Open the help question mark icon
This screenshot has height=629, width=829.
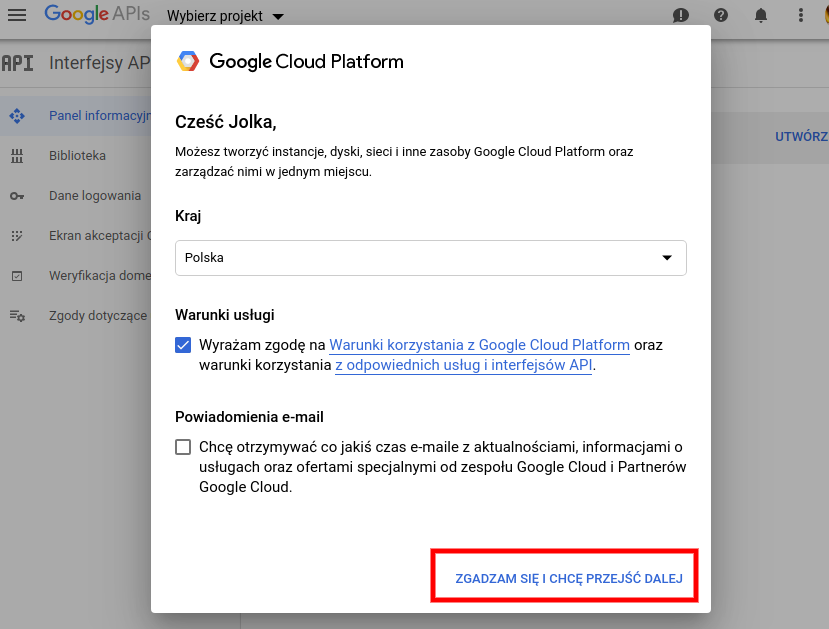[x=721, y=15]
